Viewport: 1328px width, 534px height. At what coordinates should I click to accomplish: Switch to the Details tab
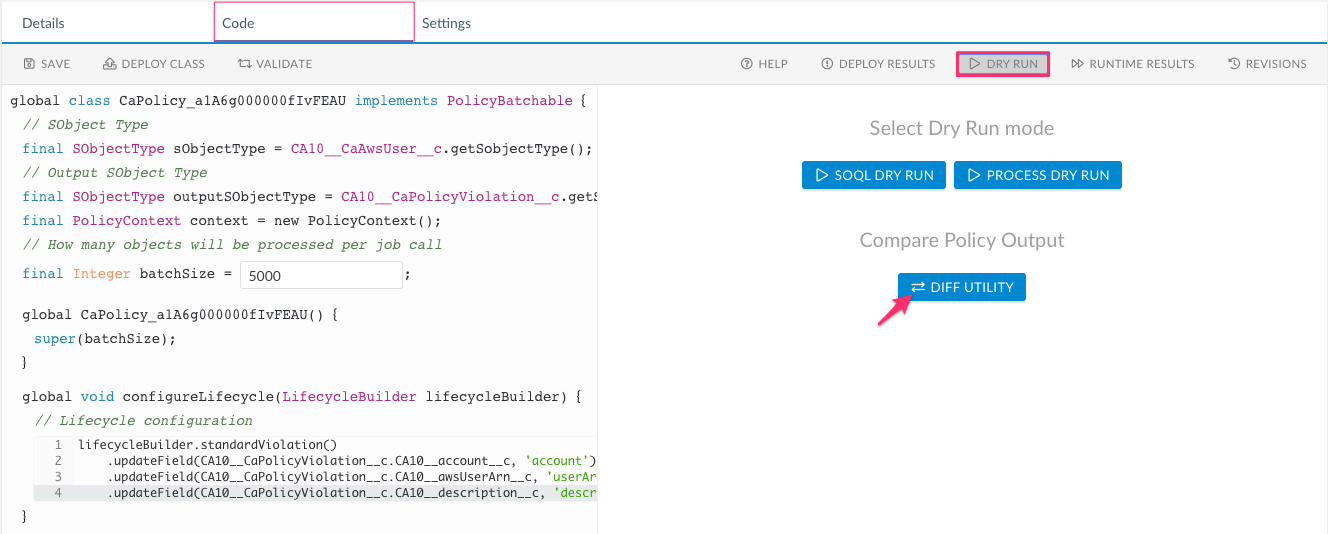click(x=43, y=23)
